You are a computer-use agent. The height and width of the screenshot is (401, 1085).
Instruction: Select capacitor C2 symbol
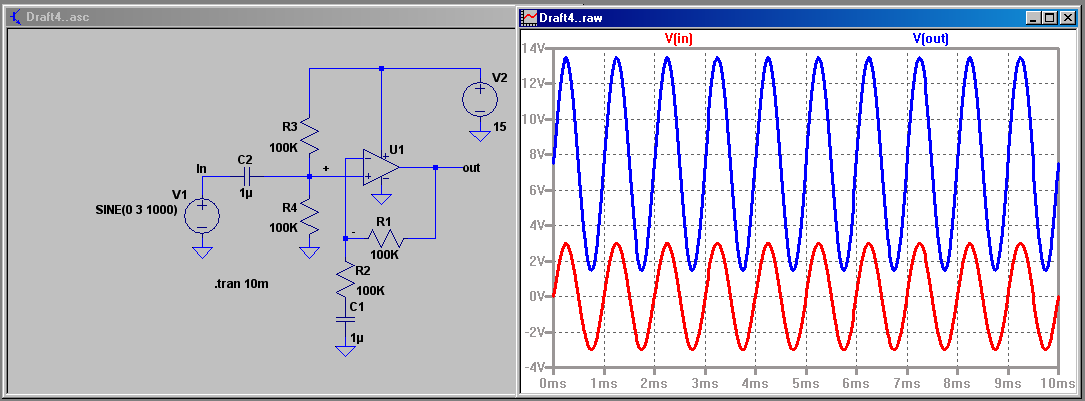pos(247,176)
